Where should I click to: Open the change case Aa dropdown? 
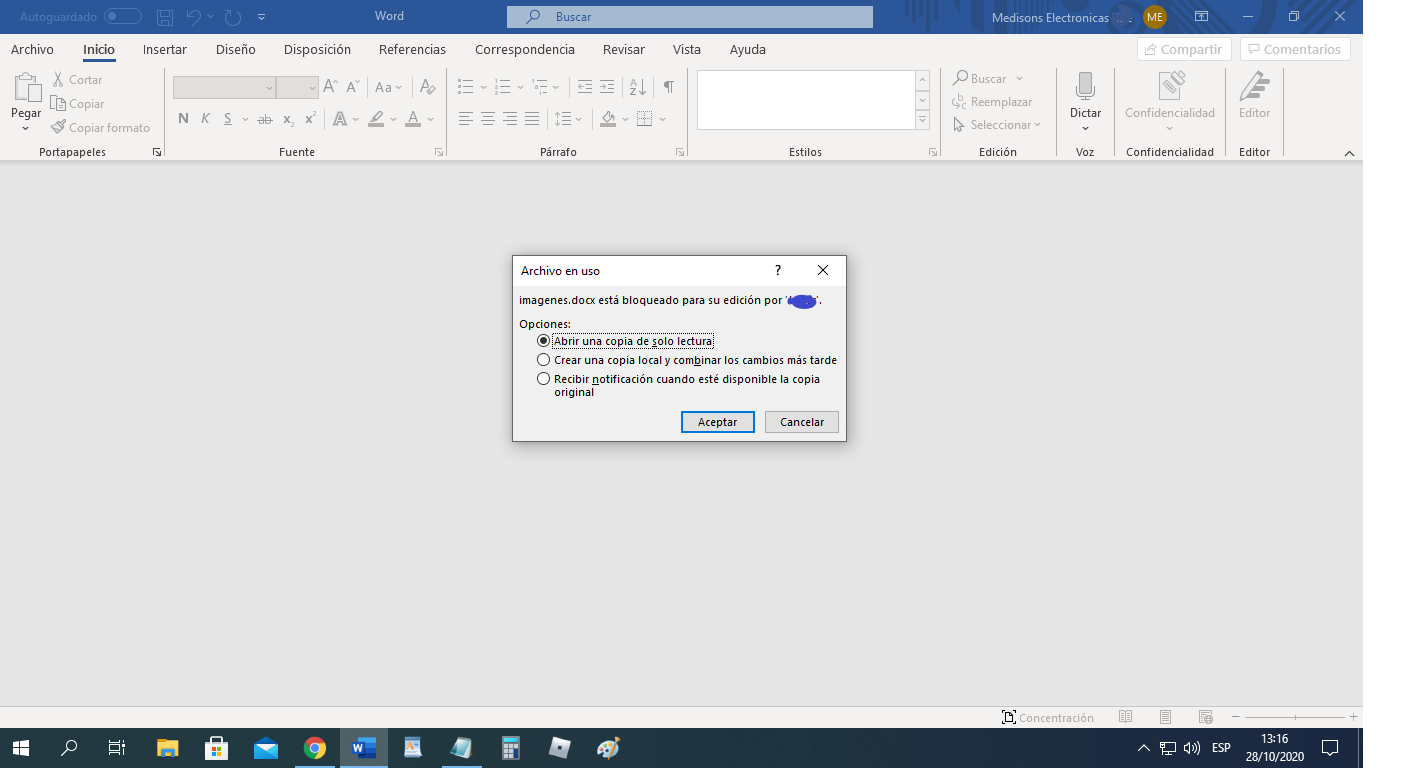coord(389,87)
